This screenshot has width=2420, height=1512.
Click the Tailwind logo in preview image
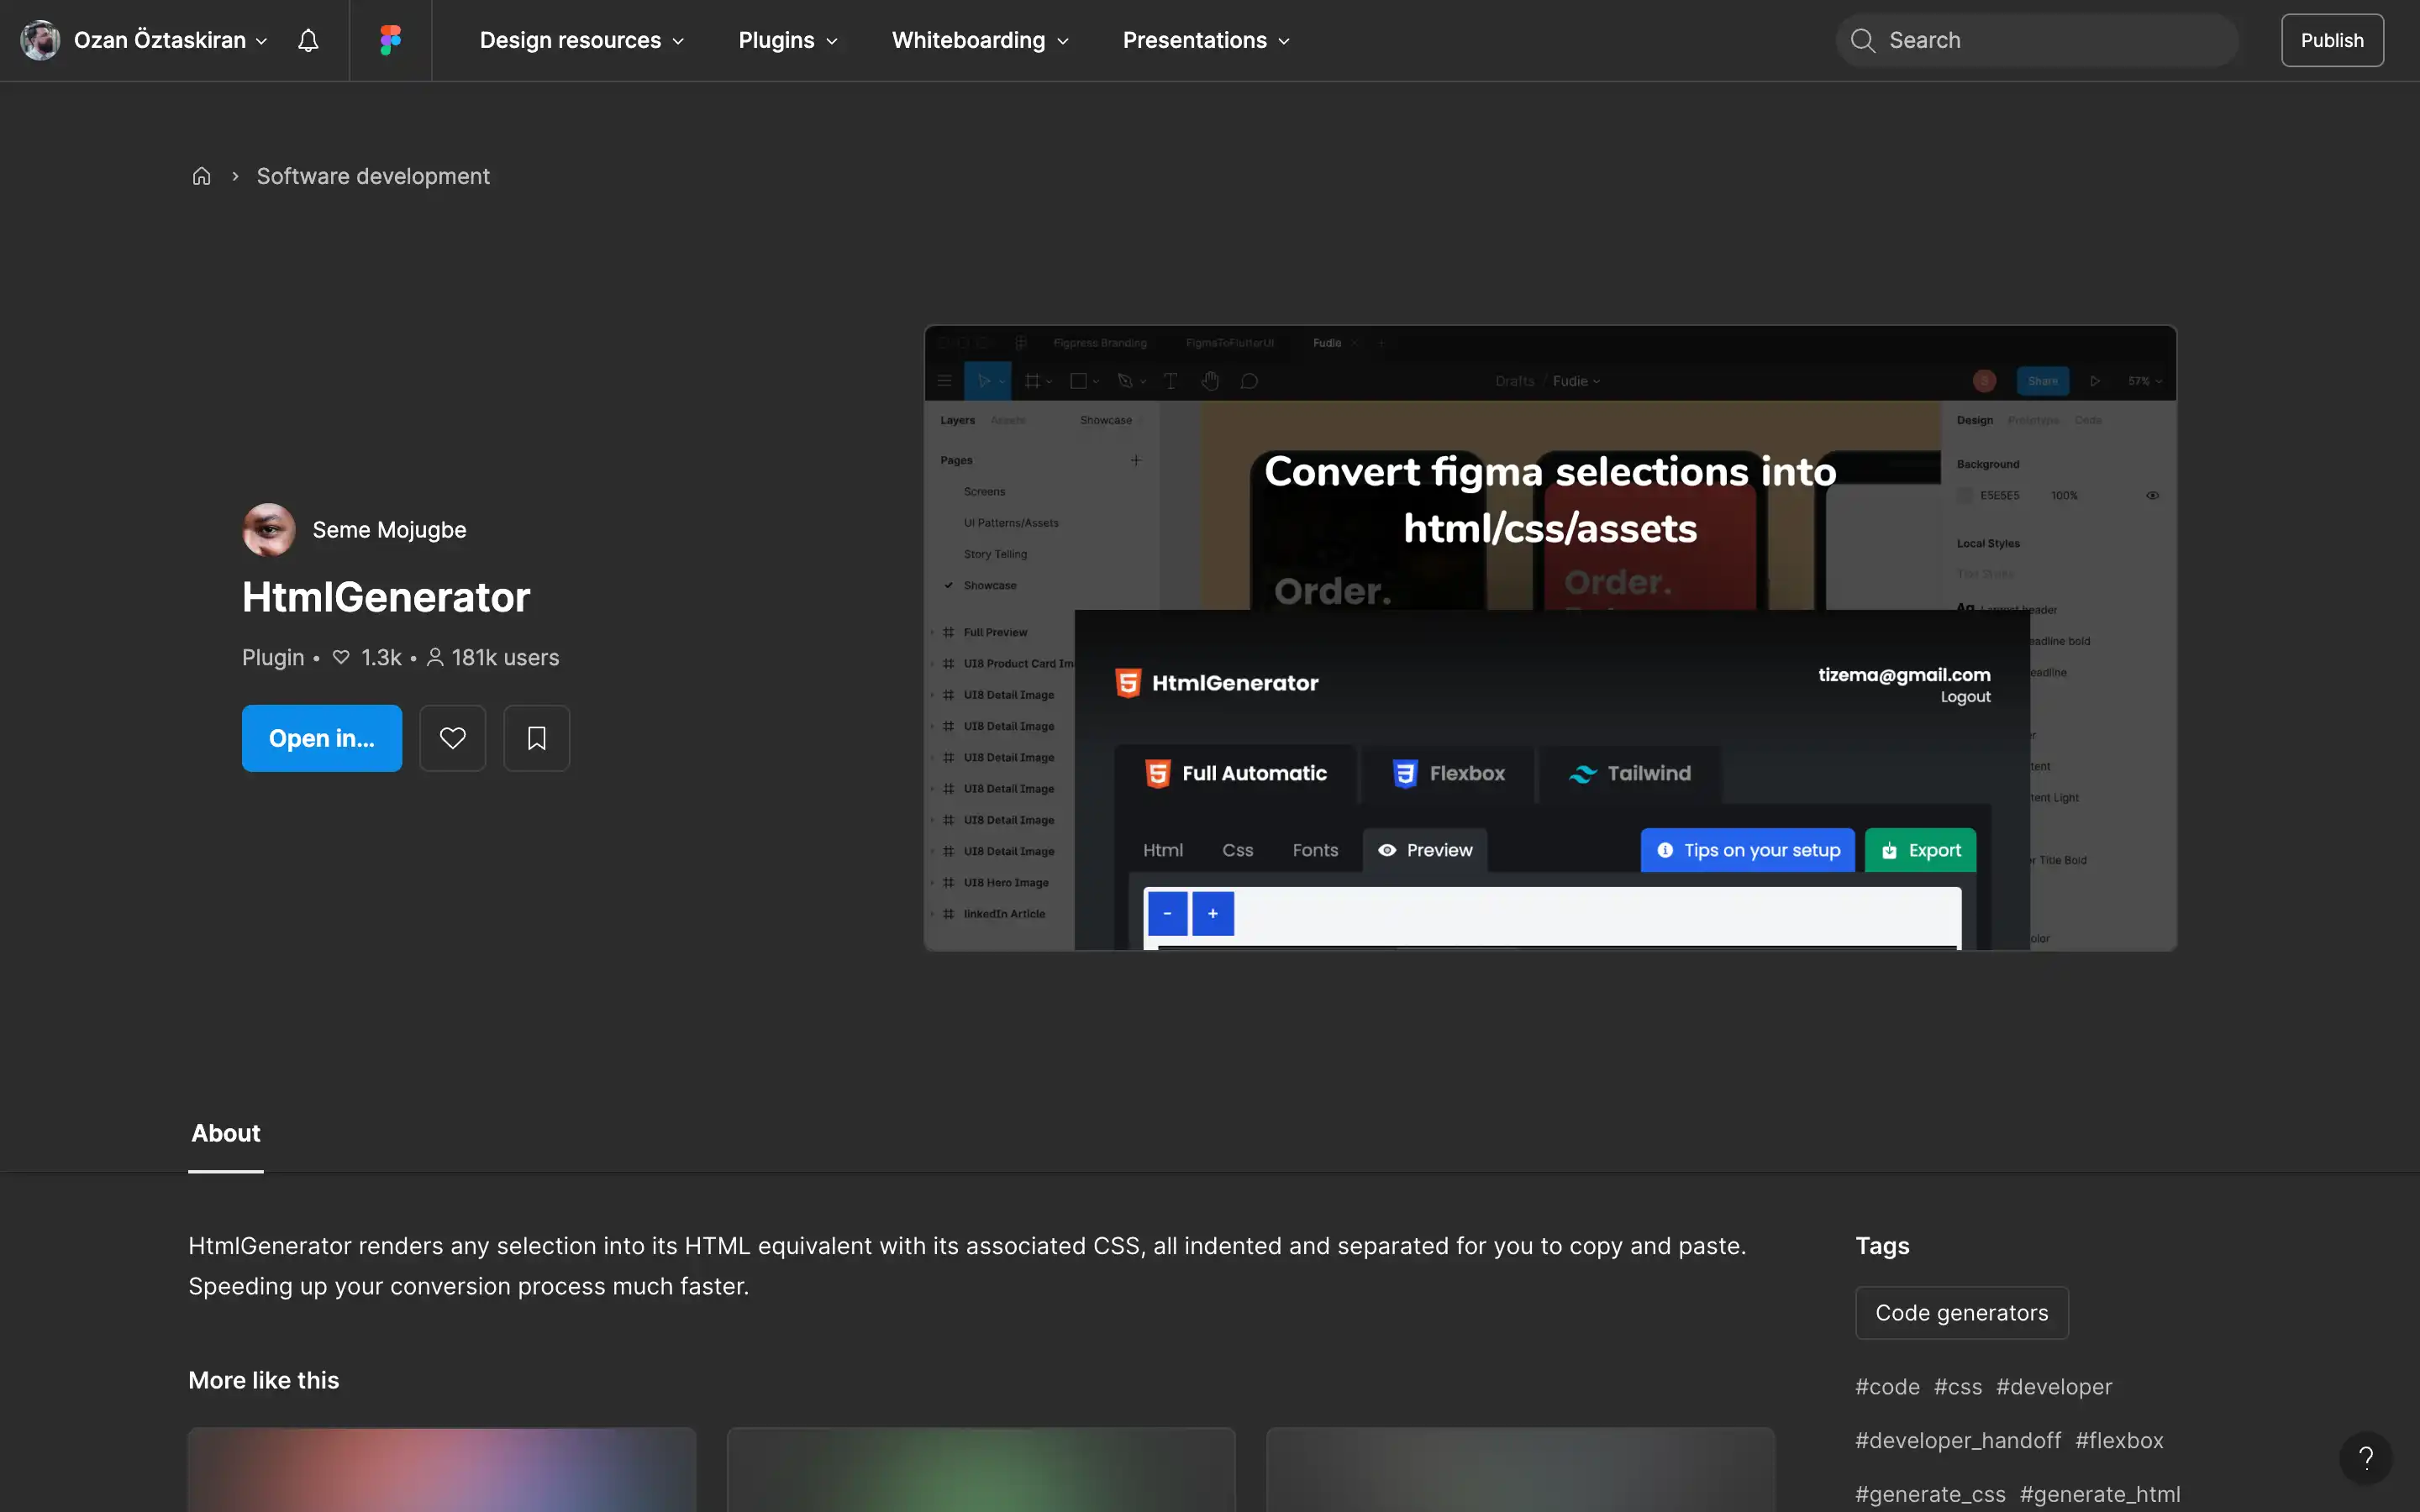pyautogui.click(x=1583, y=774)
